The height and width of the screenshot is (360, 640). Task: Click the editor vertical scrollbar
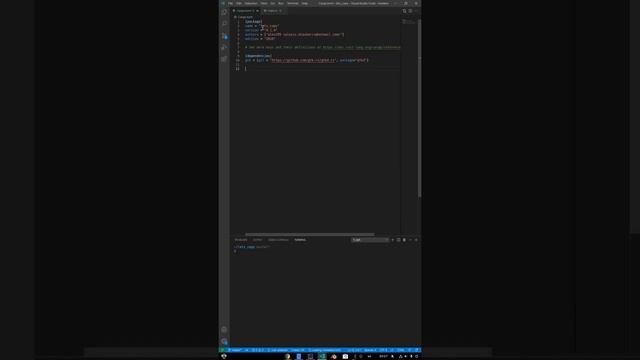click(419, 108)
